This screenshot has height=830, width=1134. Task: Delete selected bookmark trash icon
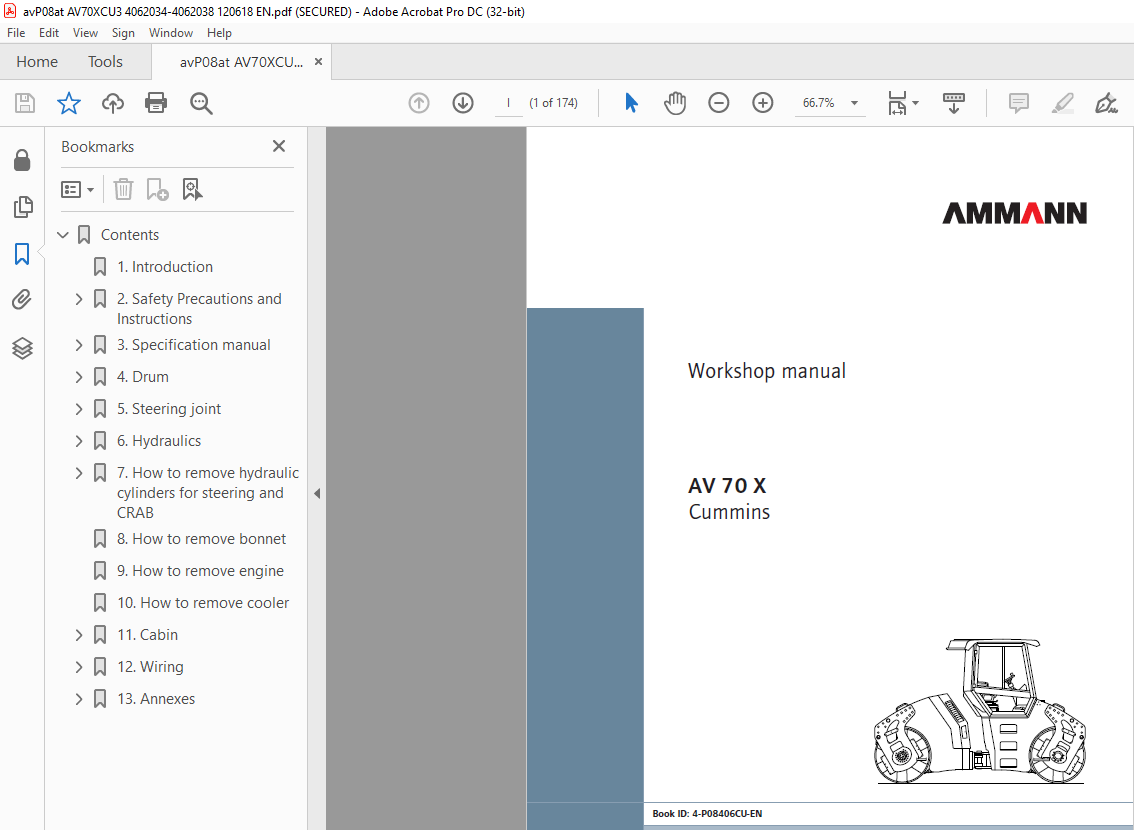click(x=124, y=189)
